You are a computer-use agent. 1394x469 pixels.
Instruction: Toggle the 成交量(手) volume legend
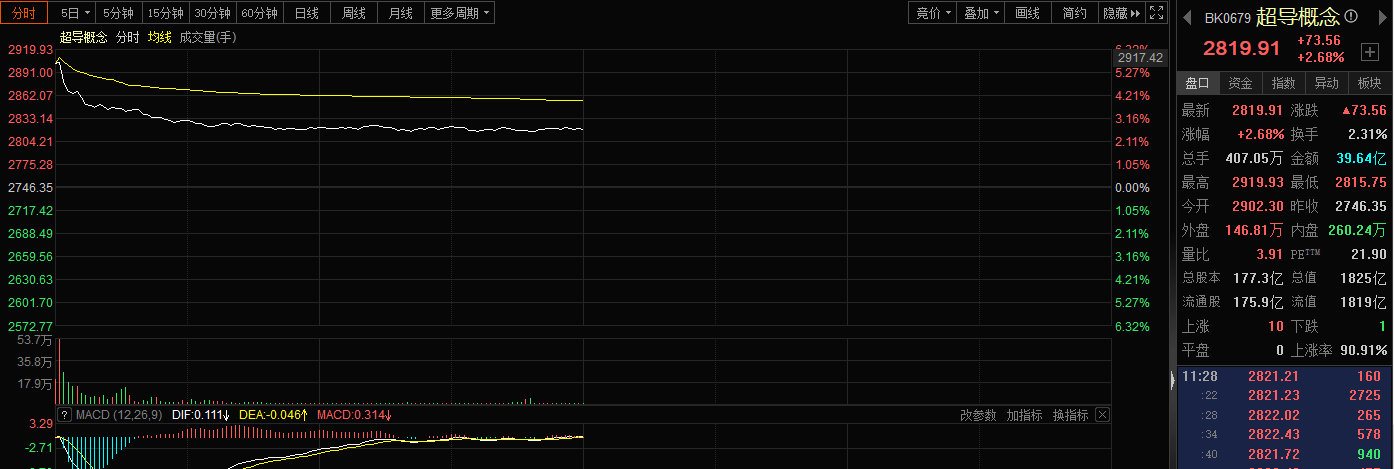(x=208, y=37)
